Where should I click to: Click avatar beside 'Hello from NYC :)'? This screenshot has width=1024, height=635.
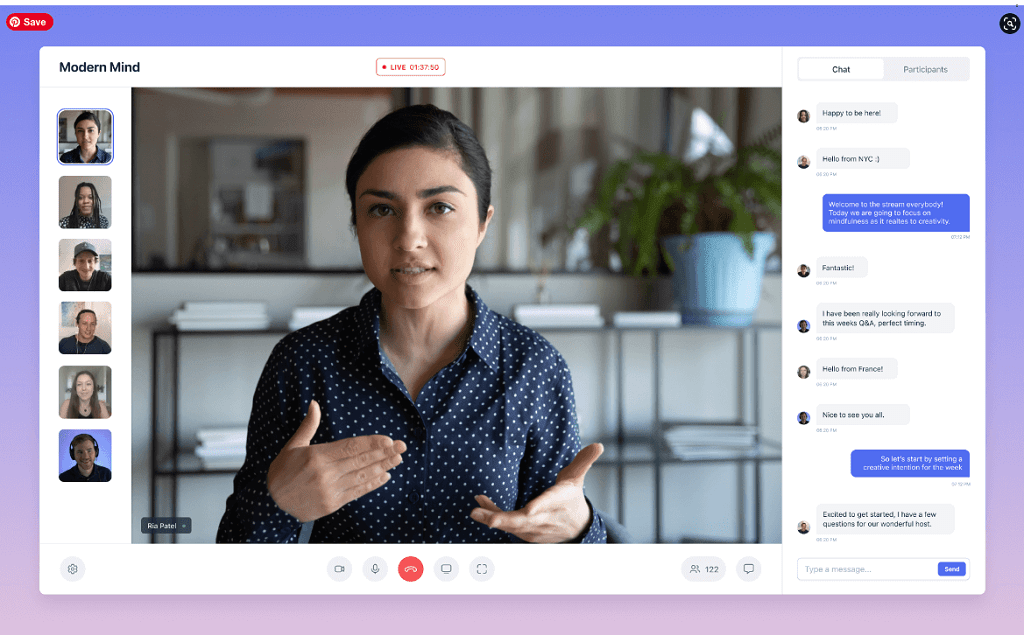tap(804, 162)
